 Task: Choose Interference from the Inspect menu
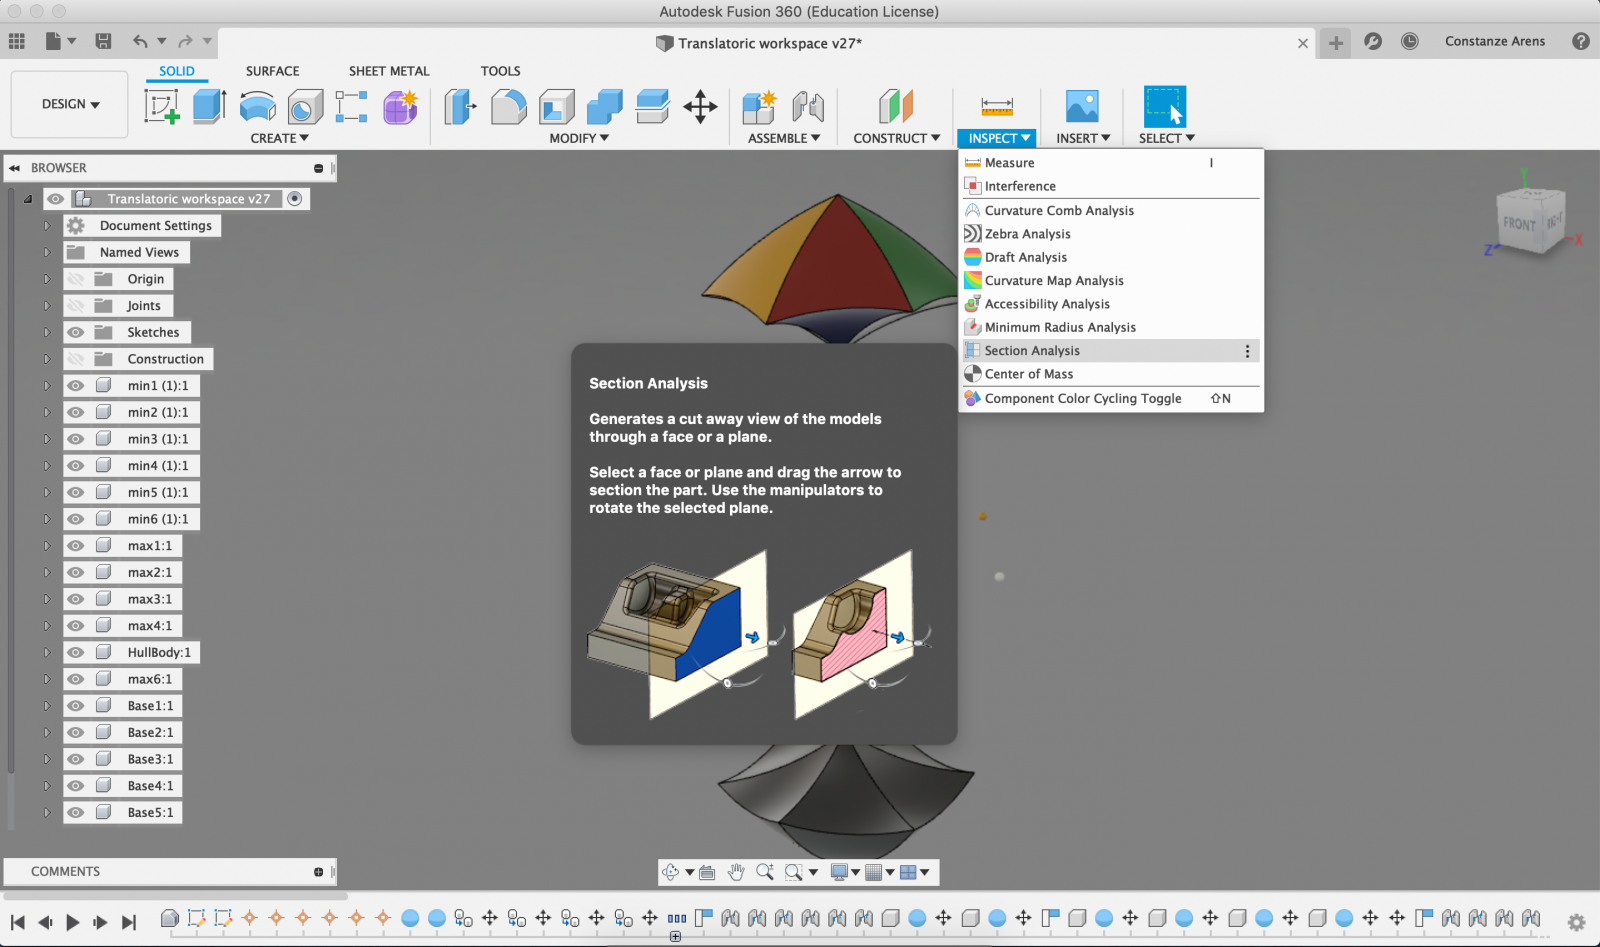click(x=1110, y=186)
